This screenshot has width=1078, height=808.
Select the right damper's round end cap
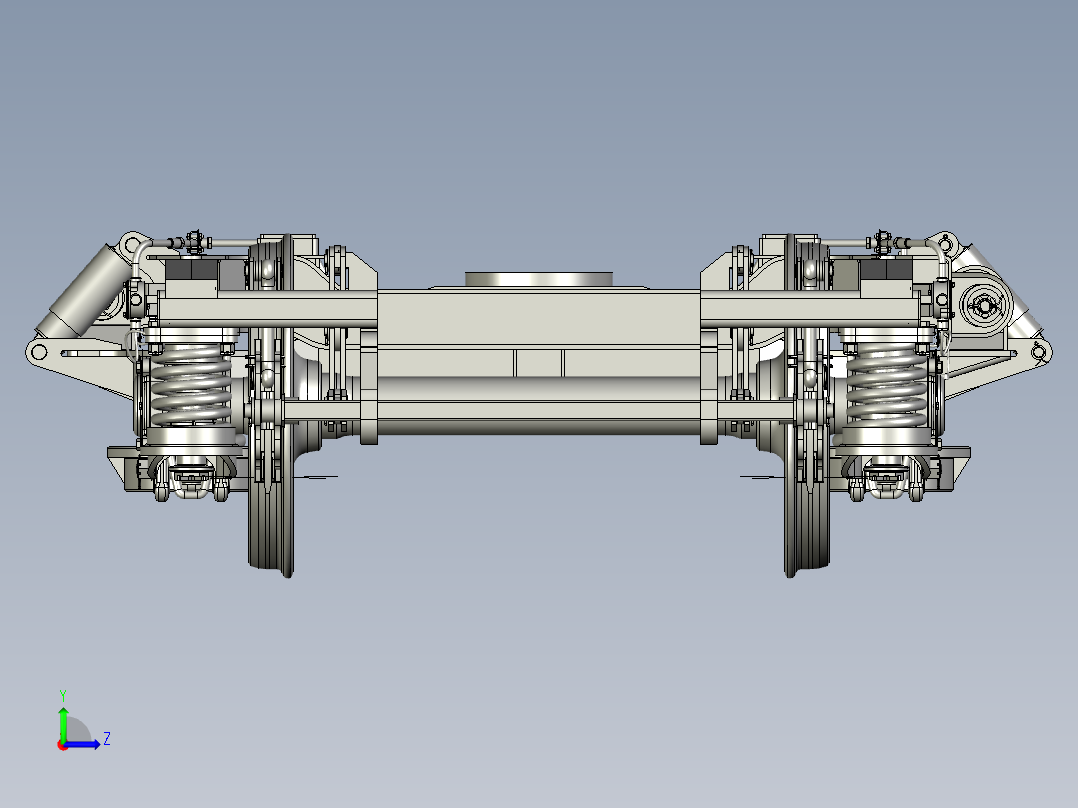point(983,307)
